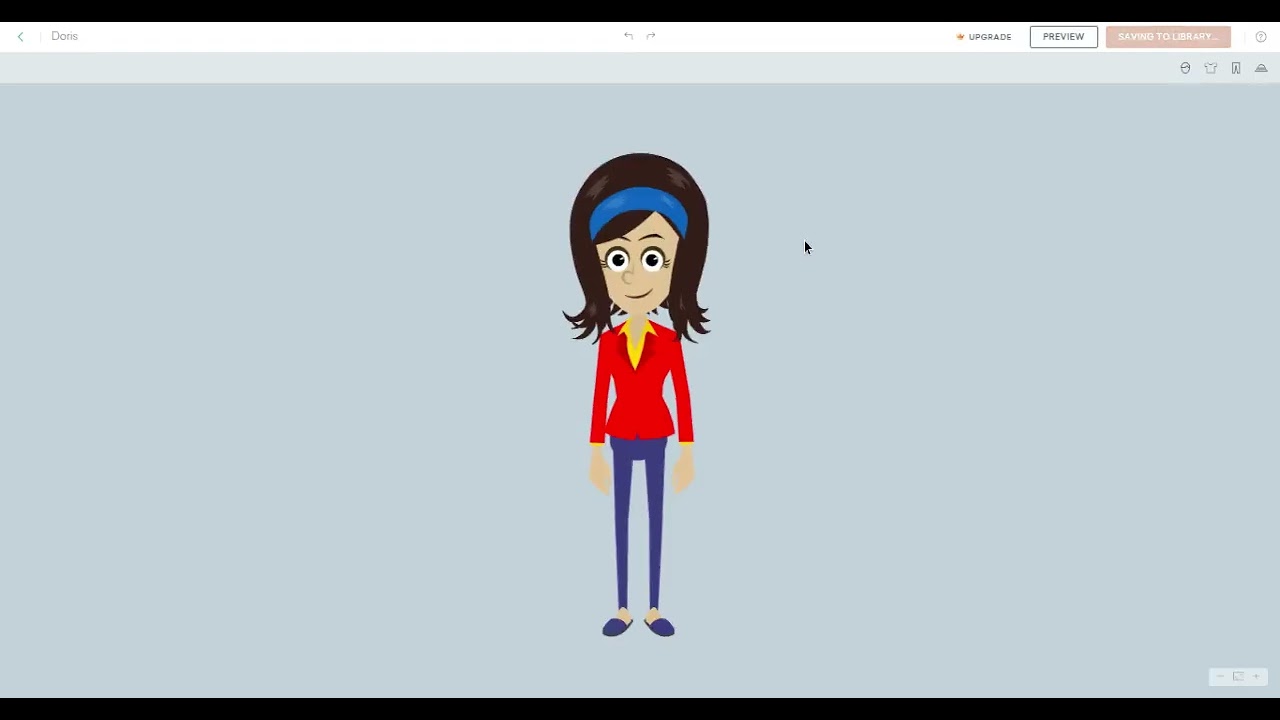The image size is (1280, 720).
Task: Open the head/face customization category
Action: click(1185, 68)
